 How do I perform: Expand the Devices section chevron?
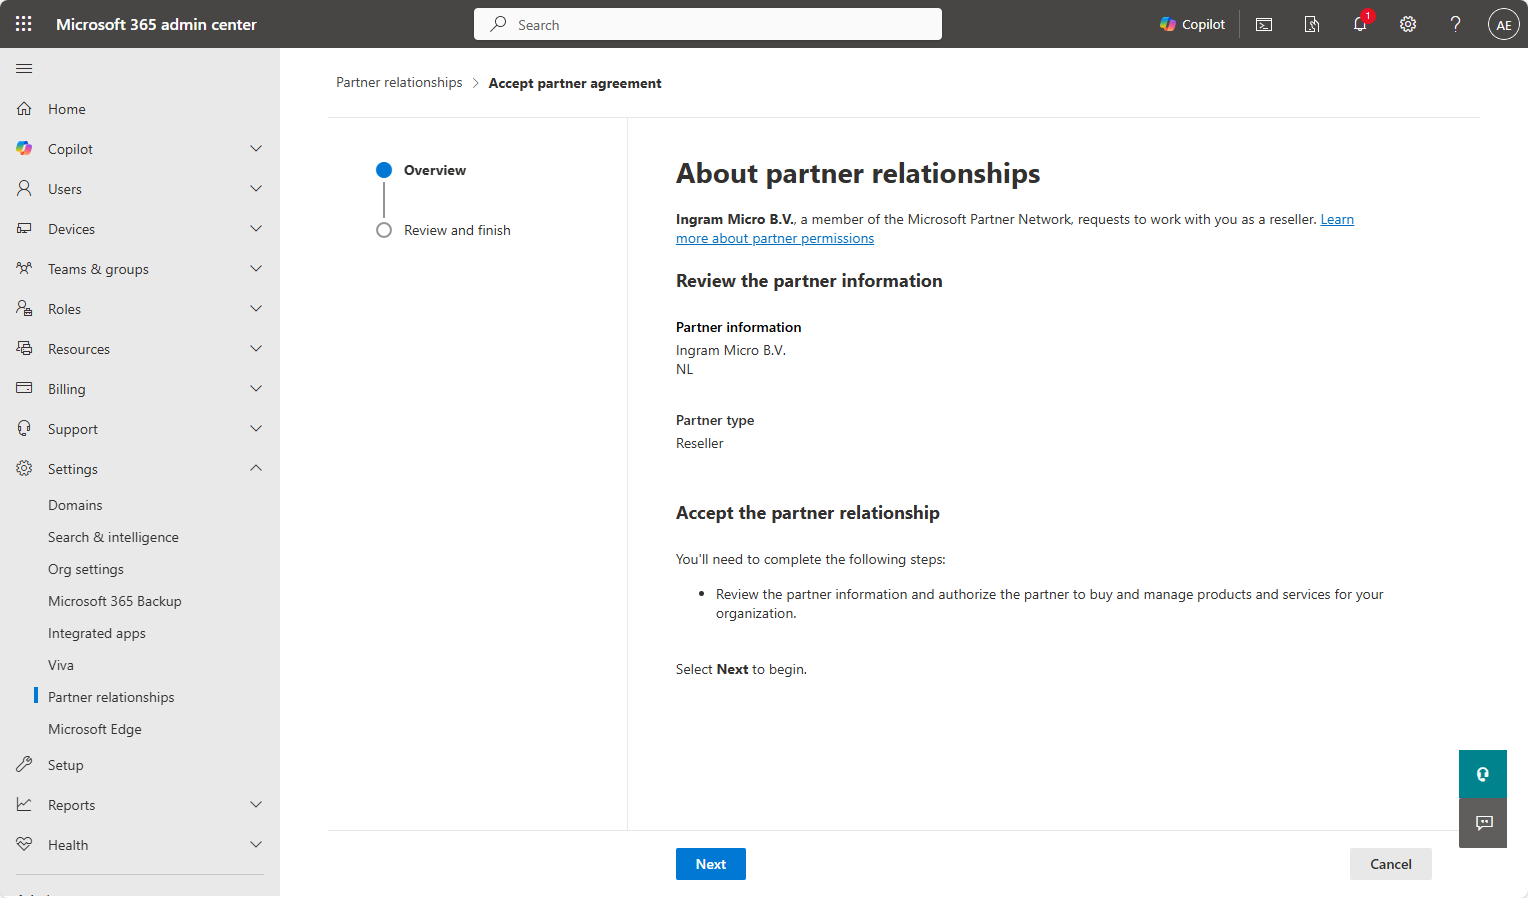coord(256,228)
